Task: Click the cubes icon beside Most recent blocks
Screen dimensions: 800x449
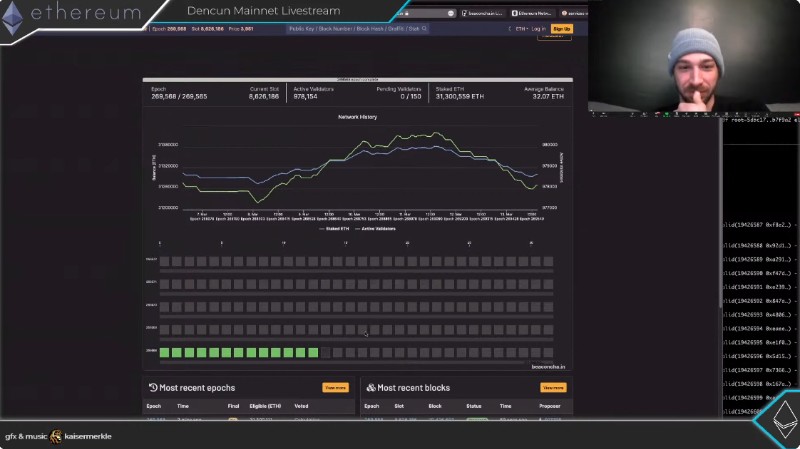Action: pyautogui.click(x=371, y=387)
